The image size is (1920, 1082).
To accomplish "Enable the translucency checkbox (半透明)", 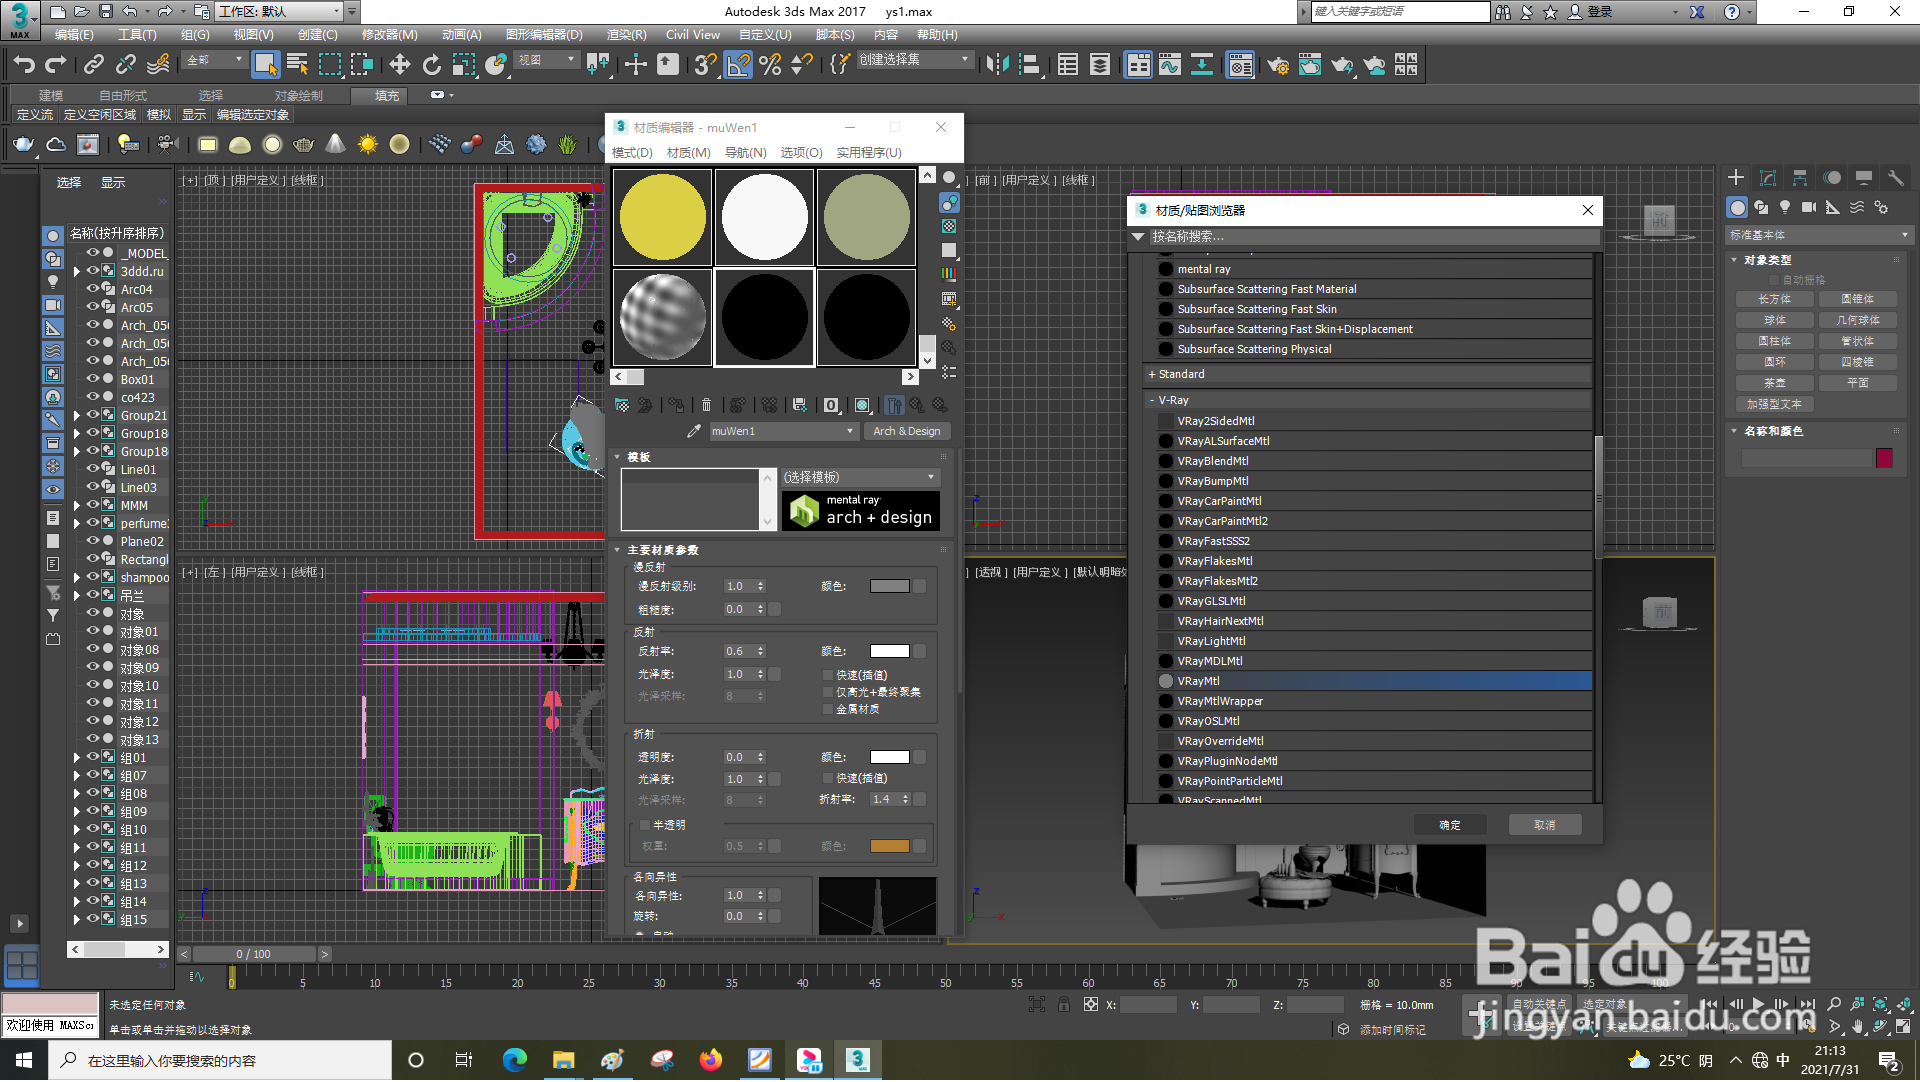I will [x=645, y=825].
